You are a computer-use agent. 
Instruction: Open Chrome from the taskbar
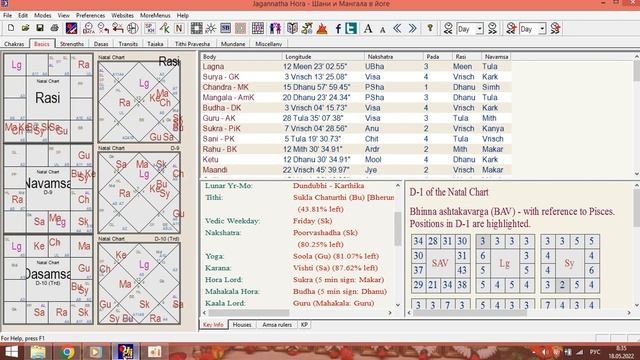click(x=68, y=352)
